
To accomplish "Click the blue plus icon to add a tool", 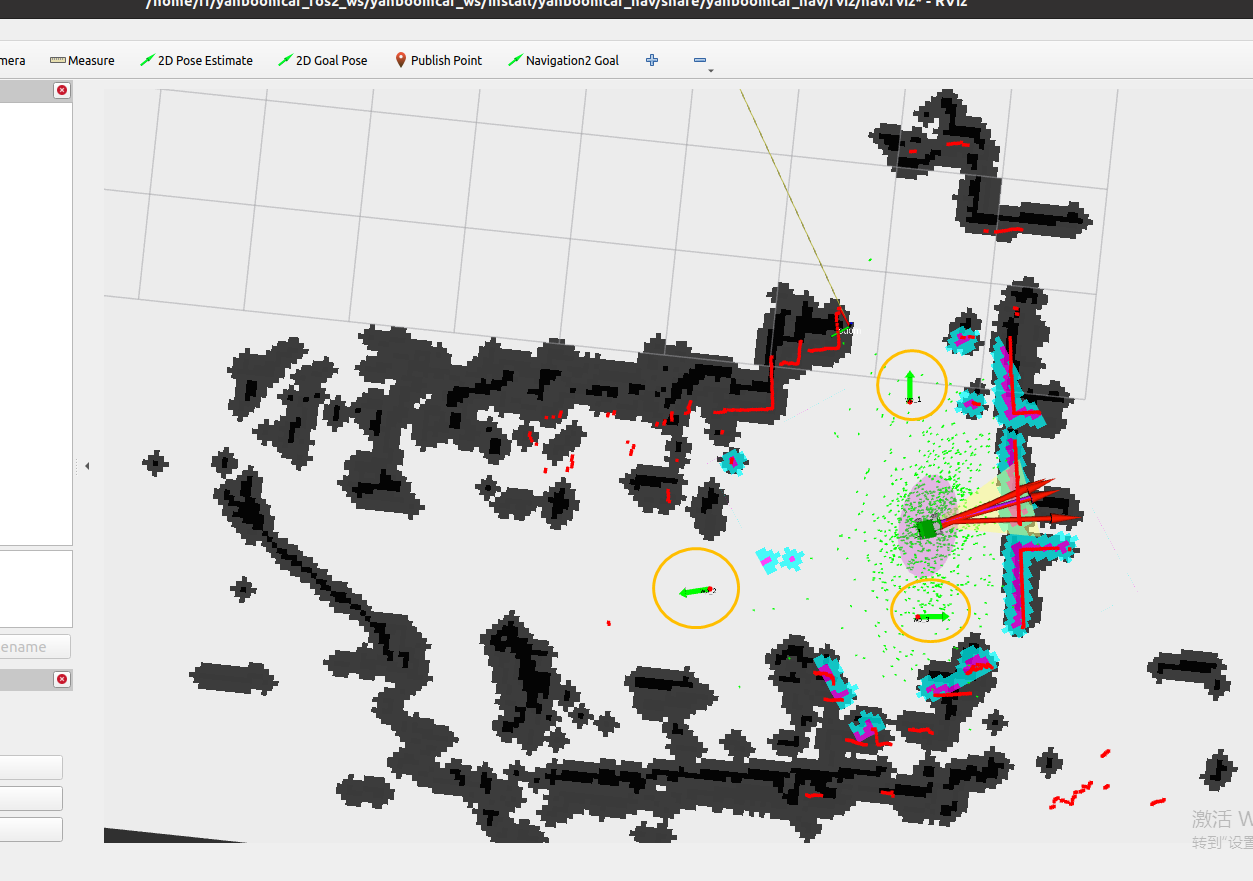I will tap(652, 61).
